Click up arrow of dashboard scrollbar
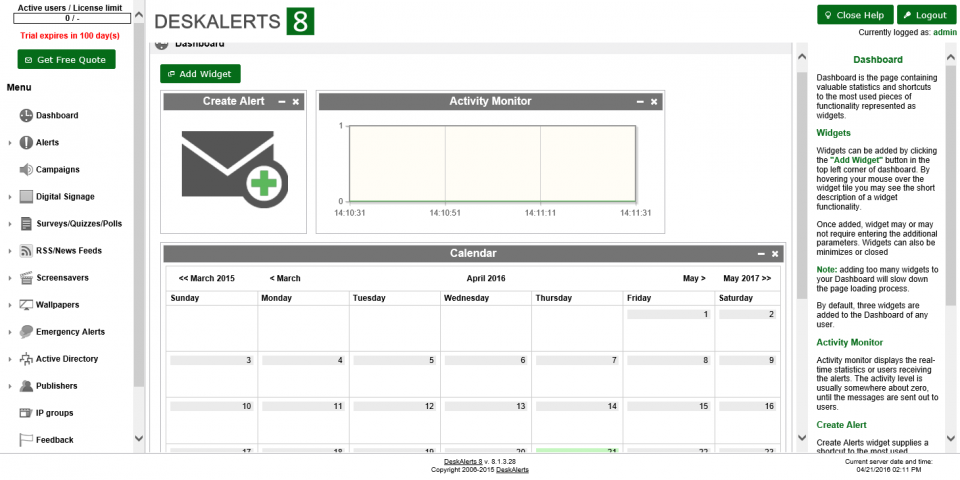 click(801, 56)
